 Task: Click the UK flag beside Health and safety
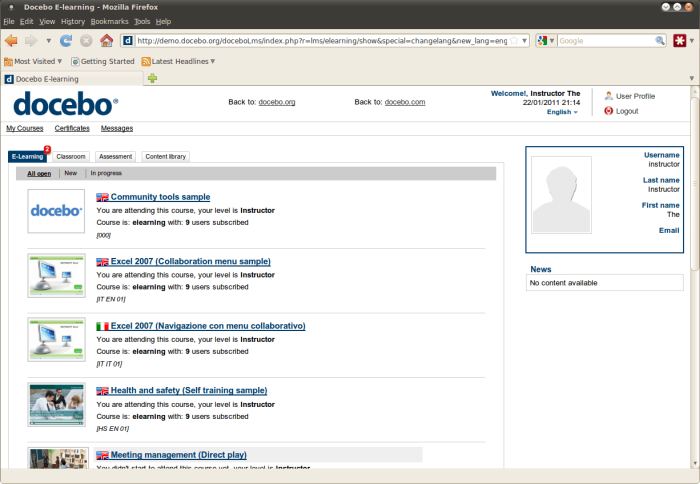tap(102, 391)
